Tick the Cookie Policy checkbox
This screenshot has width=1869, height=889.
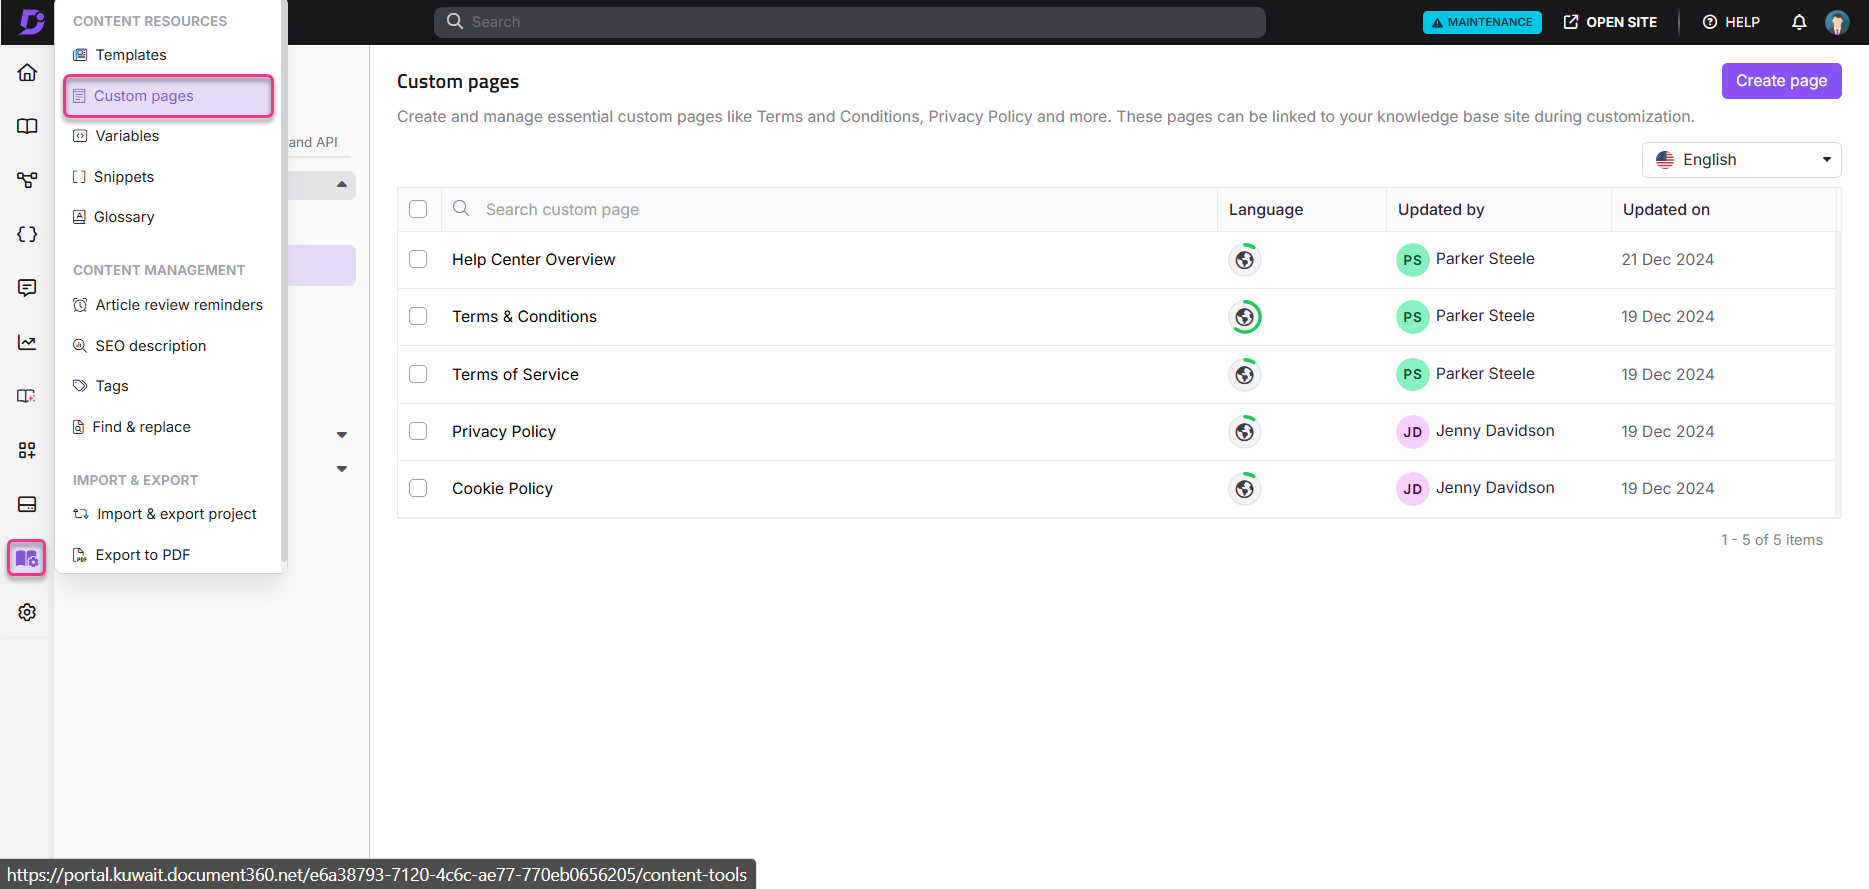[x=418, y=488]
